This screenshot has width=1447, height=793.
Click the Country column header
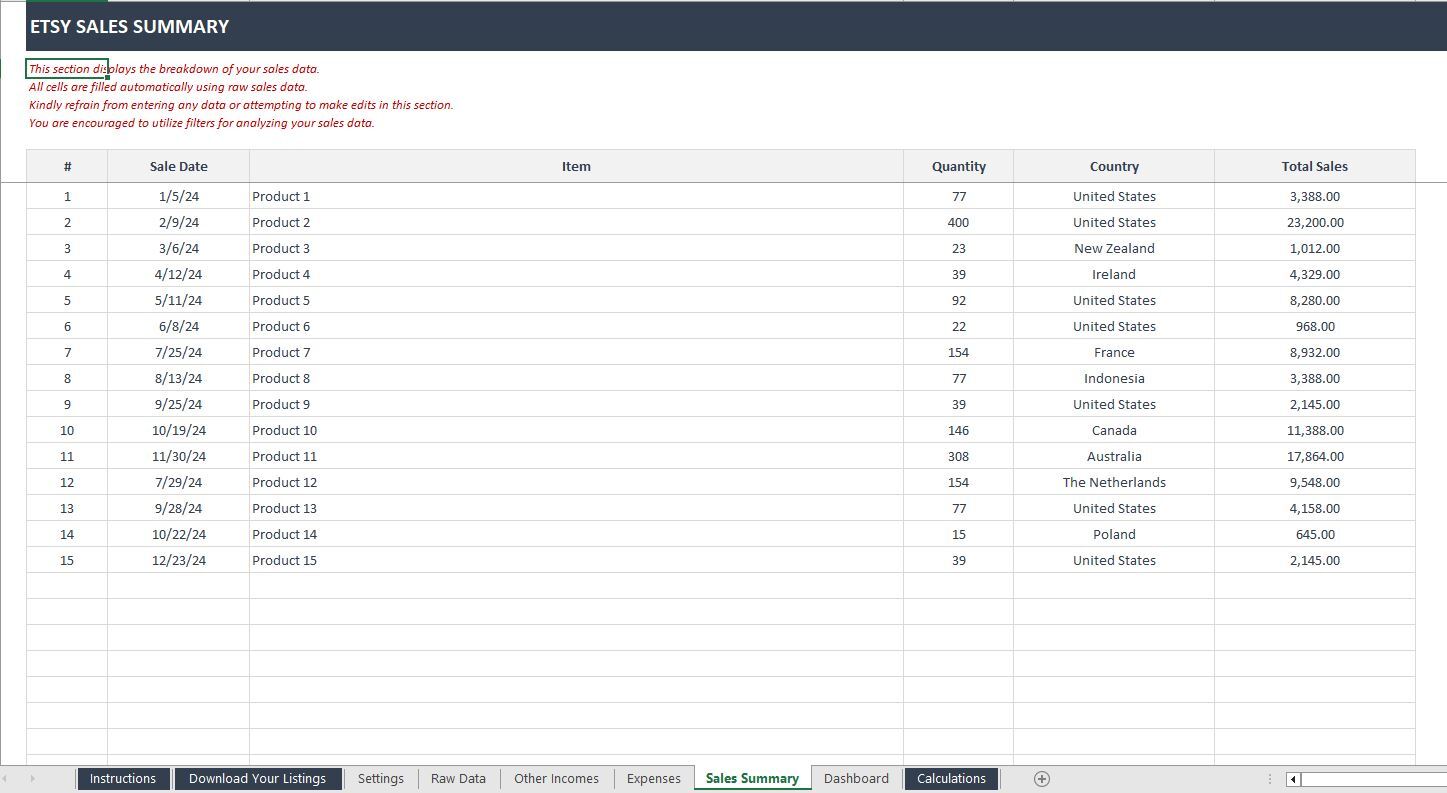(x=1114, y=167)
